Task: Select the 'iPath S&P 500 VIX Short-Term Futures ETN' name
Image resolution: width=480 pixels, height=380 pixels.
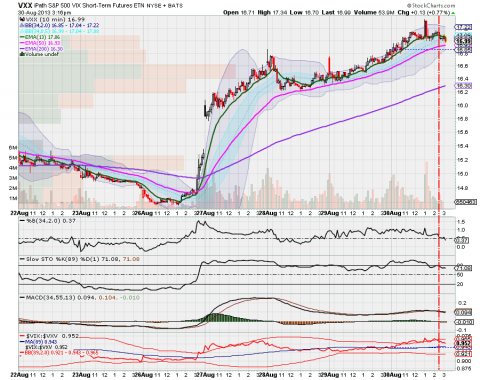Action: [89, 6]
